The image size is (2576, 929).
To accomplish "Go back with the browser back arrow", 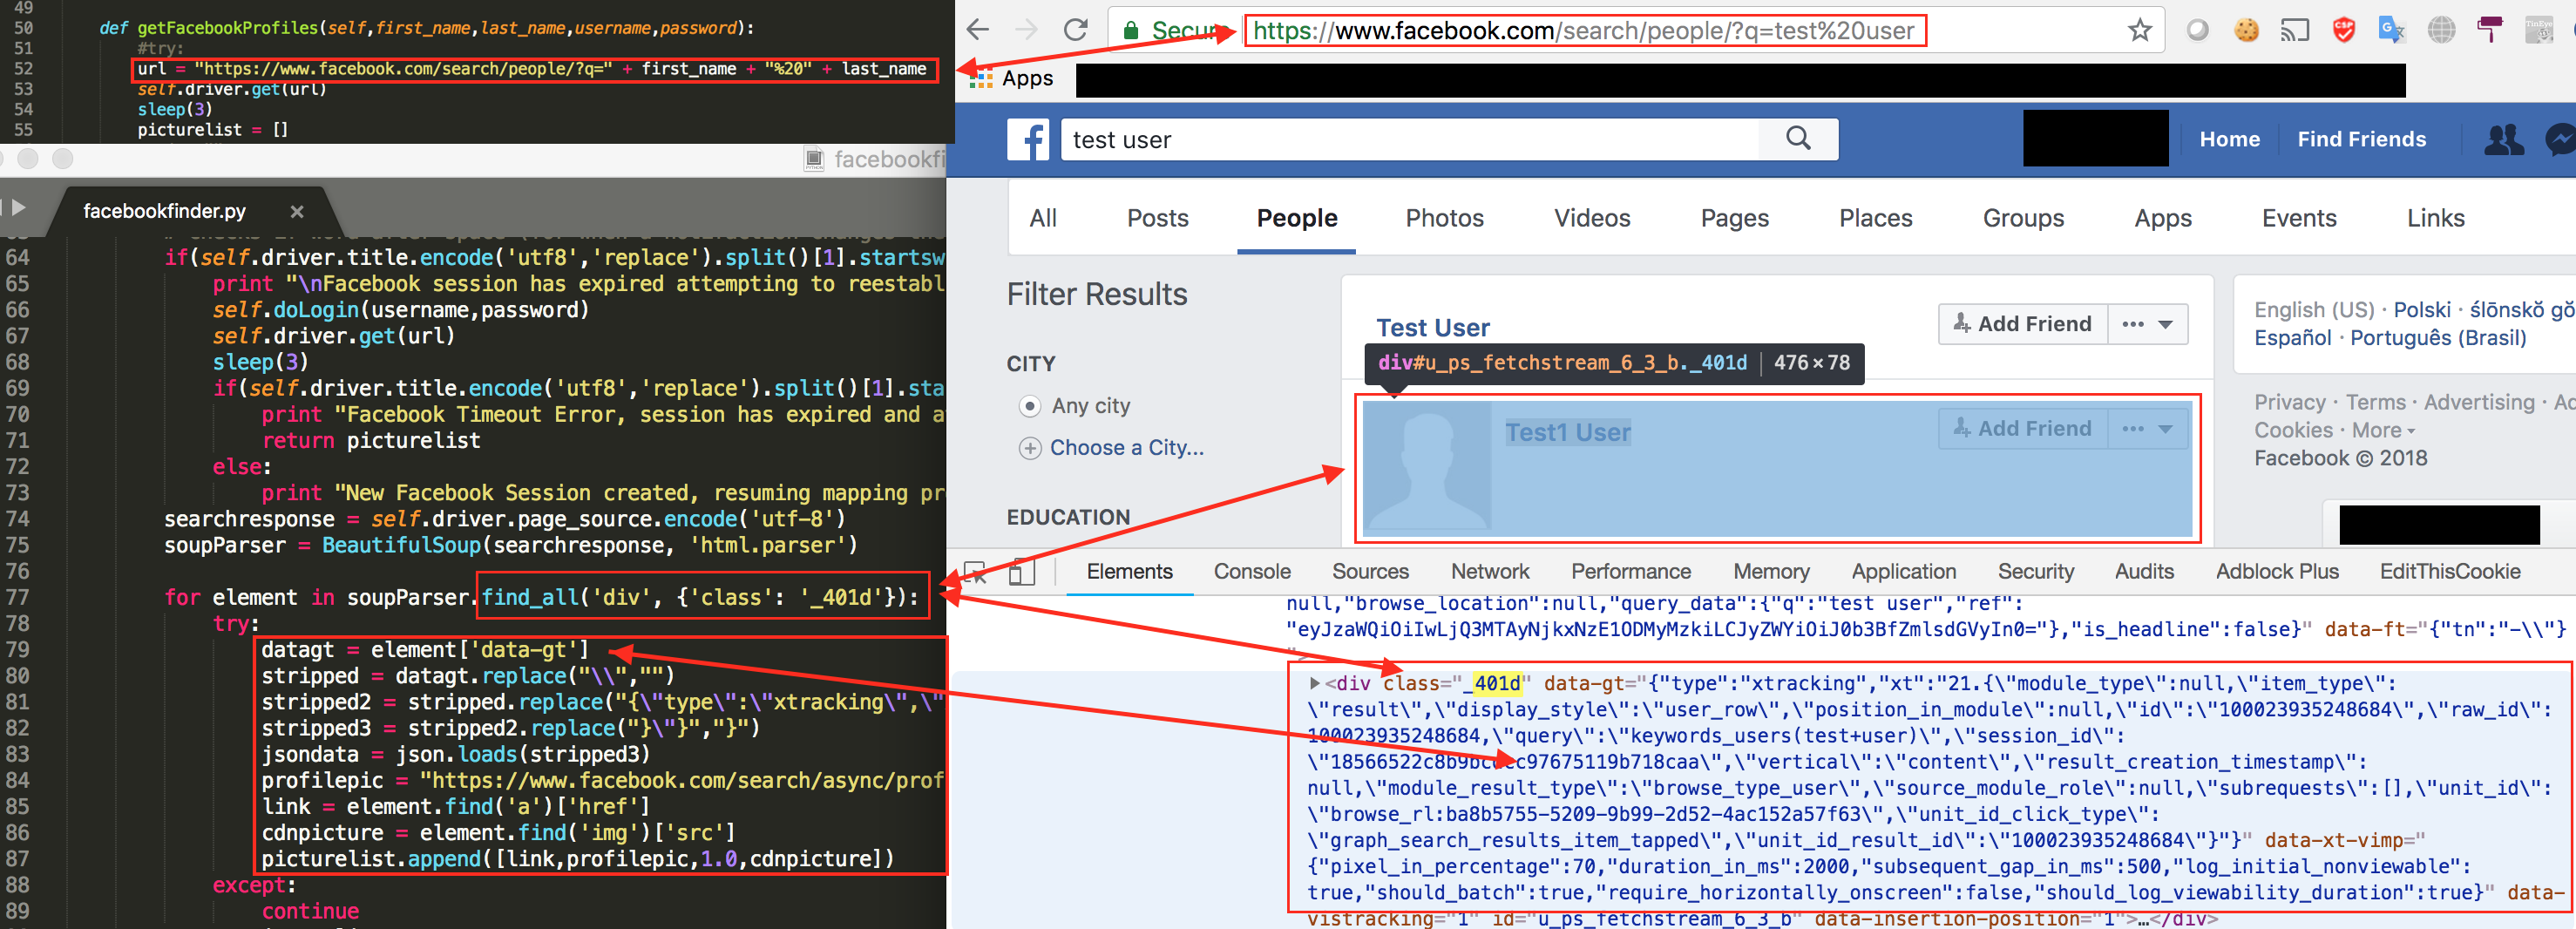I will [x=977, y=30].
